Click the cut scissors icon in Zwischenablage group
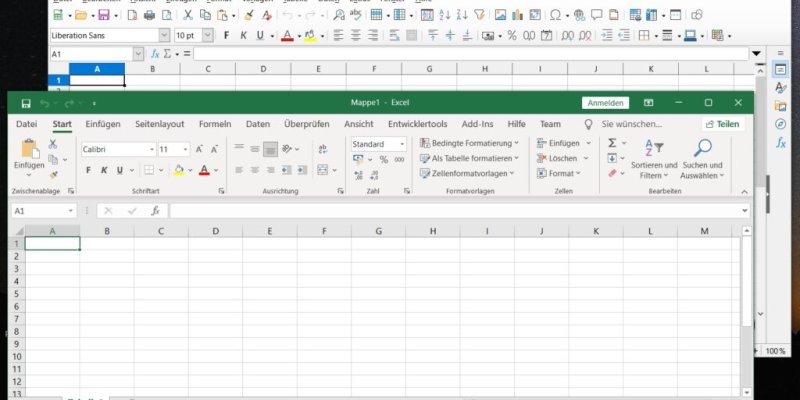 tap(53, 144)
